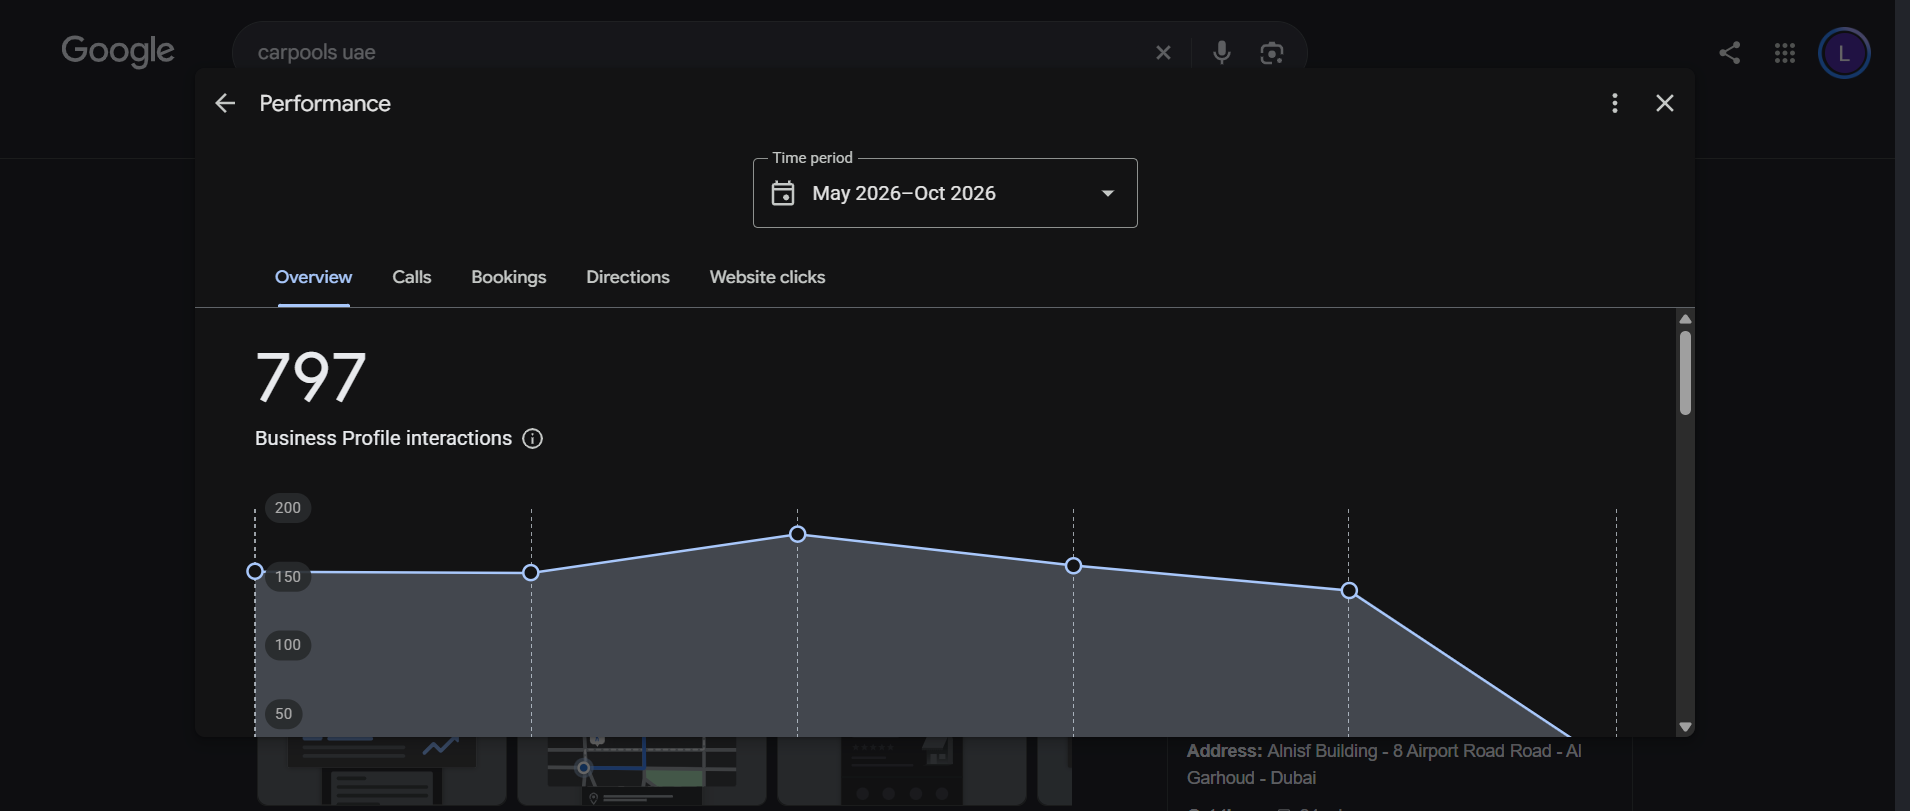This screenshot has width=1910, height=811.
Task: Click the '50' y-axis label
Action: coord(284,714)
